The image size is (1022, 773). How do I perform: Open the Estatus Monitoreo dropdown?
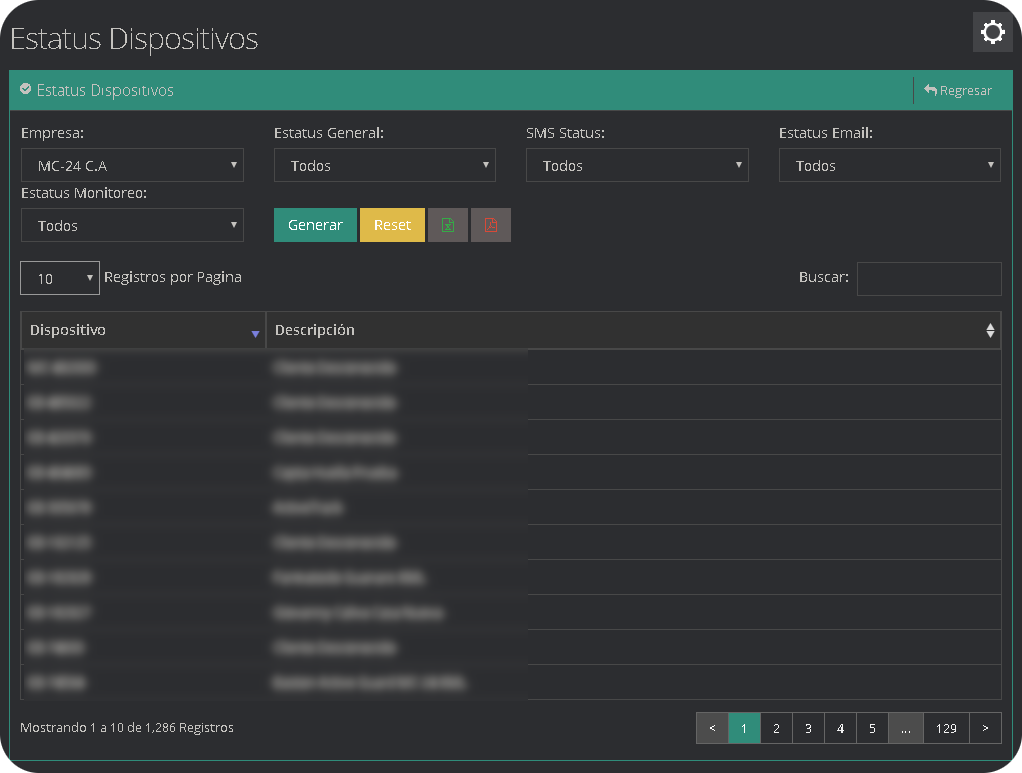(x=132, y=226)
